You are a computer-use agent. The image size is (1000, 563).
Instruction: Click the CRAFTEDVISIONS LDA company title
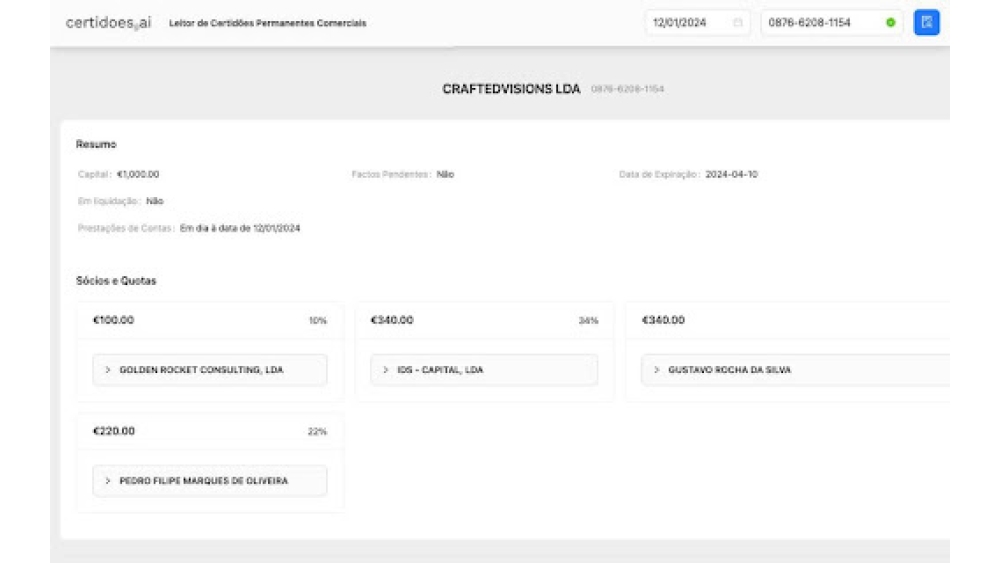tap(511, 89)
